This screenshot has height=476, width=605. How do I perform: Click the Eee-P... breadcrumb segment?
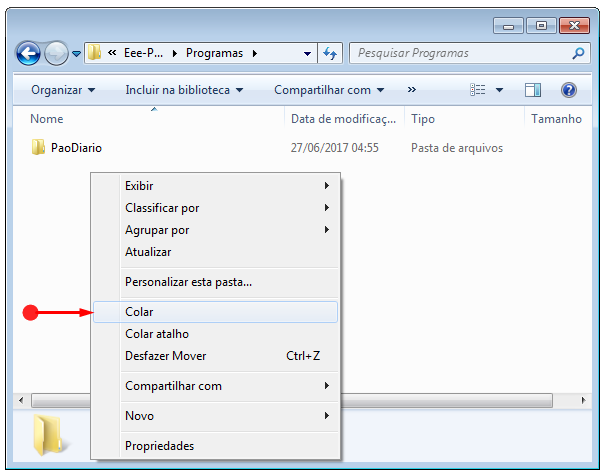143,53
